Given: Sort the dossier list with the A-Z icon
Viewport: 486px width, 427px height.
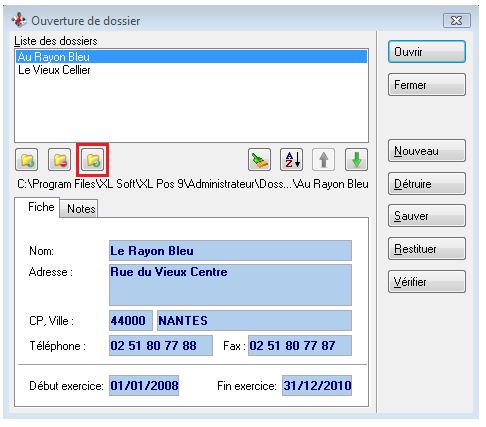Looking at the screenshot, I should (292, 160).
